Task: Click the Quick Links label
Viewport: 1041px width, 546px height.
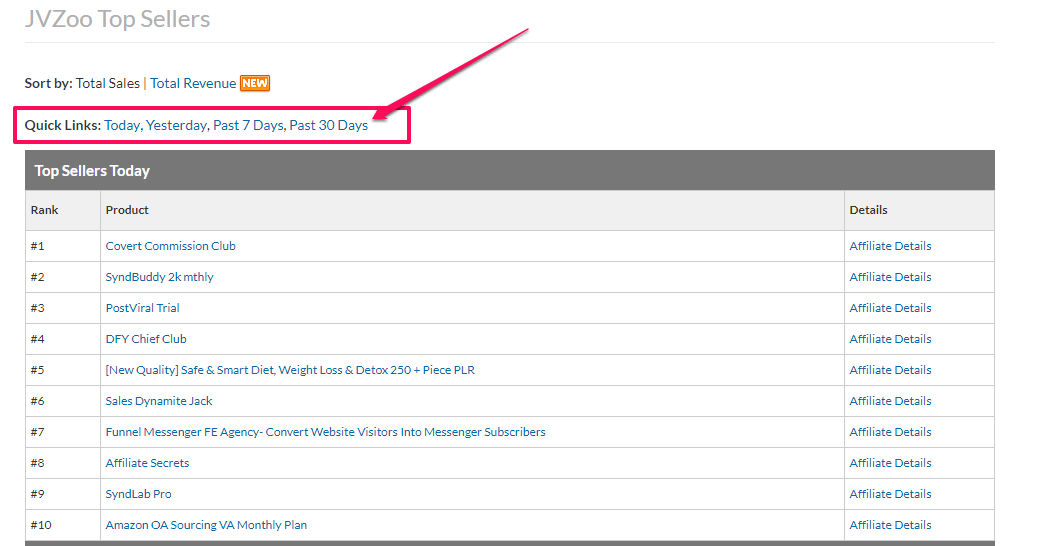Action: point(63,125)
